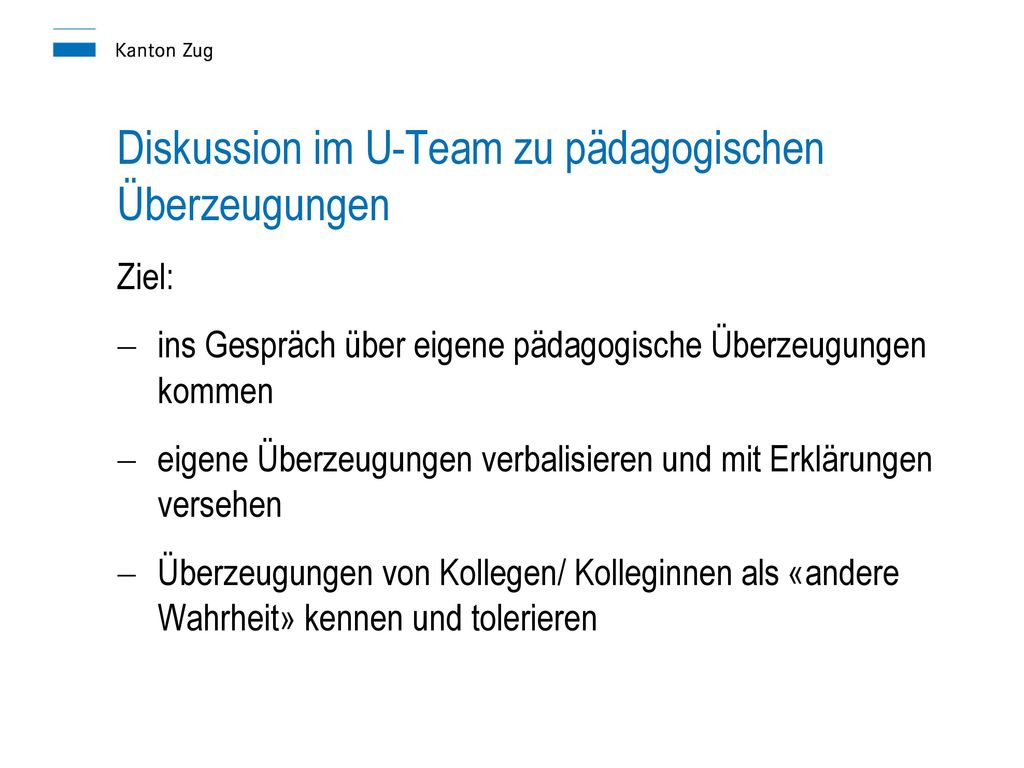Click the first bullet dash before ins Gespräch

127,347
